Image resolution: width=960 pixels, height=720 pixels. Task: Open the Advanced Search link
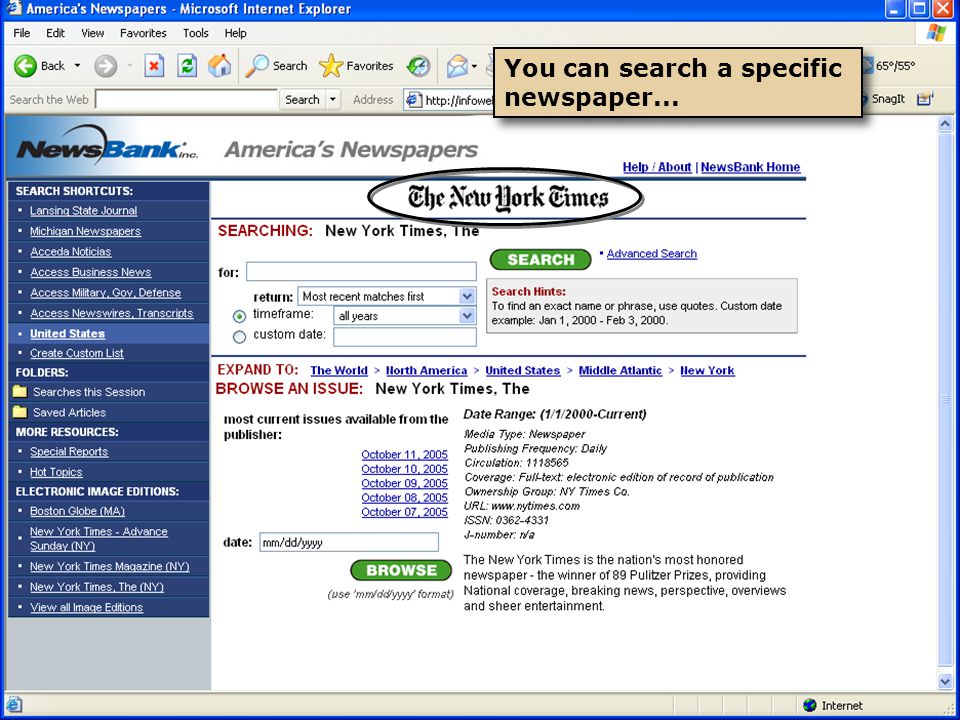tap(651, 253)
